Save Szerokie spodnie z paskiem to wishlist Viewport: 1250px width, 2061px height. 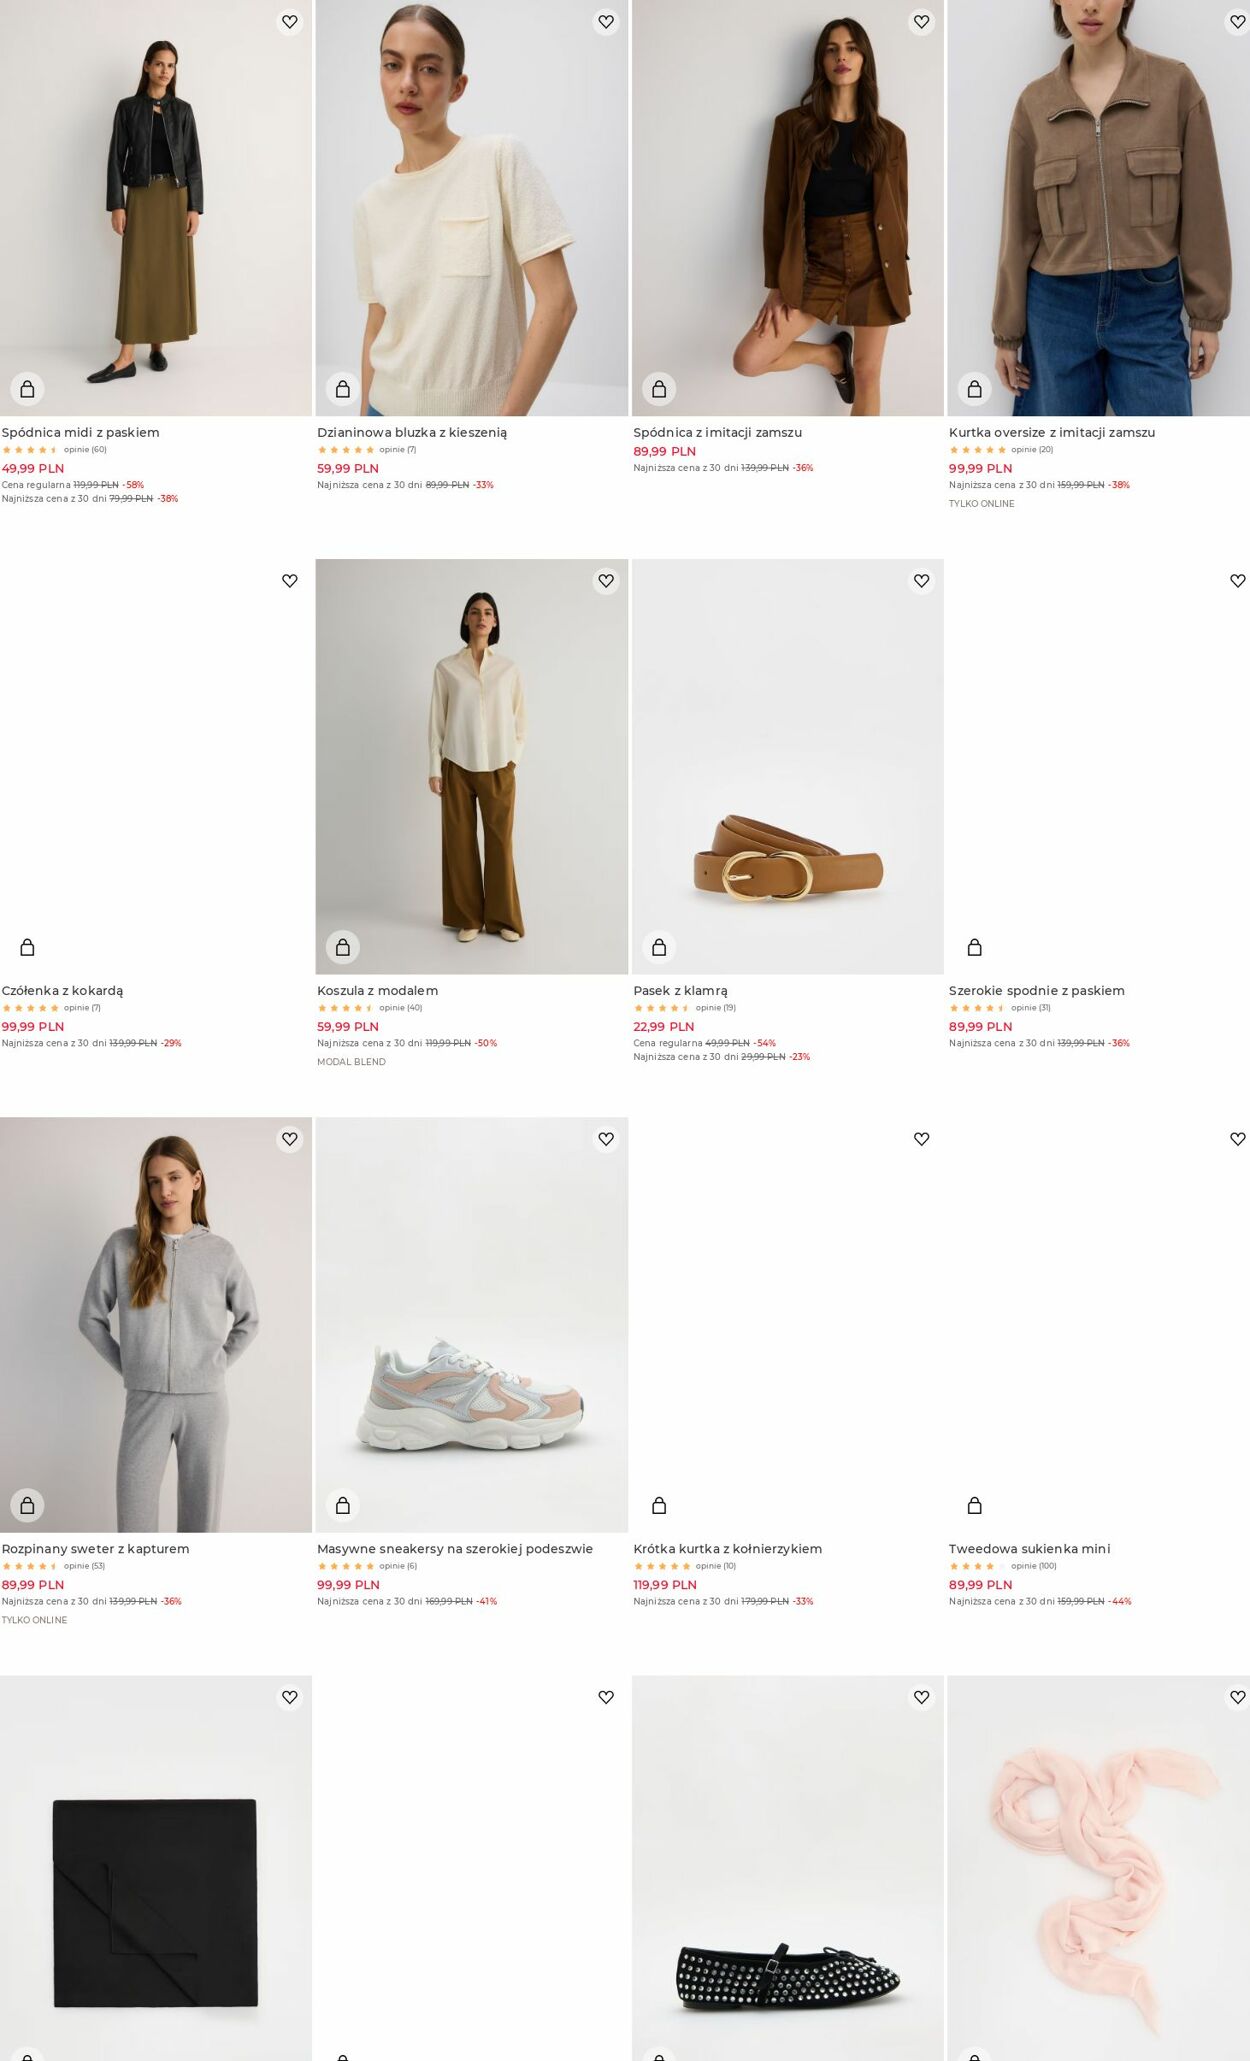(x=1237, y=580)
